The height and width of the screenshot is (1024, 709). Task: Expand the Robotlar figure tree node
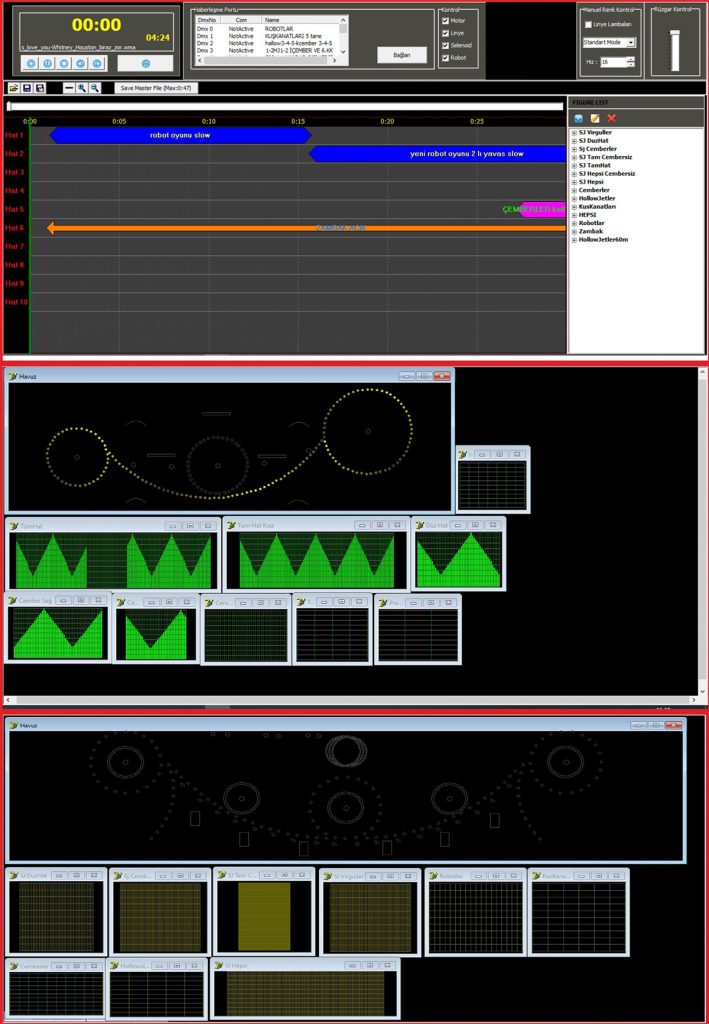(x=574, y=222)
